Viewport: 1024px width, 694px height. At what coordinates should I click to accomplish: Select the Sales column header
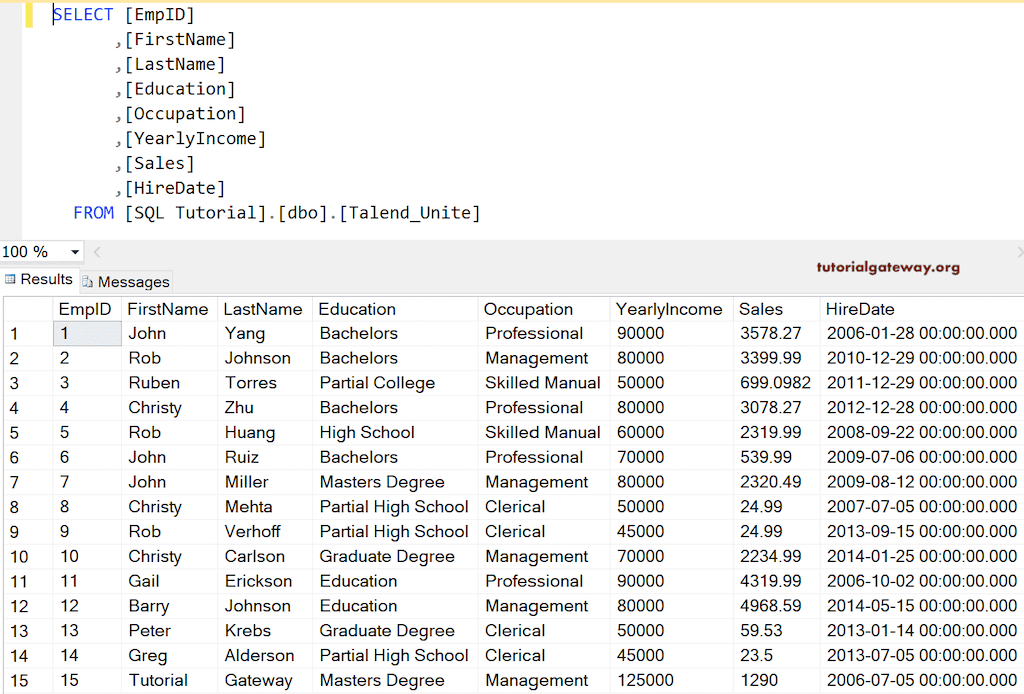762,309
